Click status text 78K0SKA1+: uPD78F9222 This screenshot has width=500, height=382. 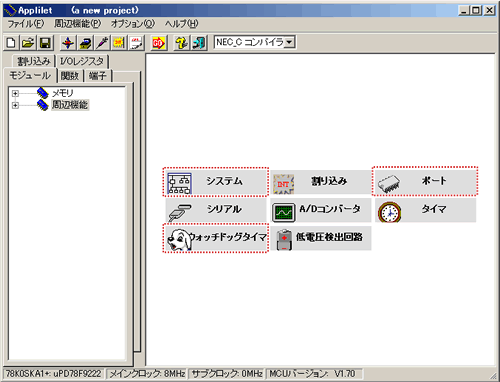click(x=53, y=374)
